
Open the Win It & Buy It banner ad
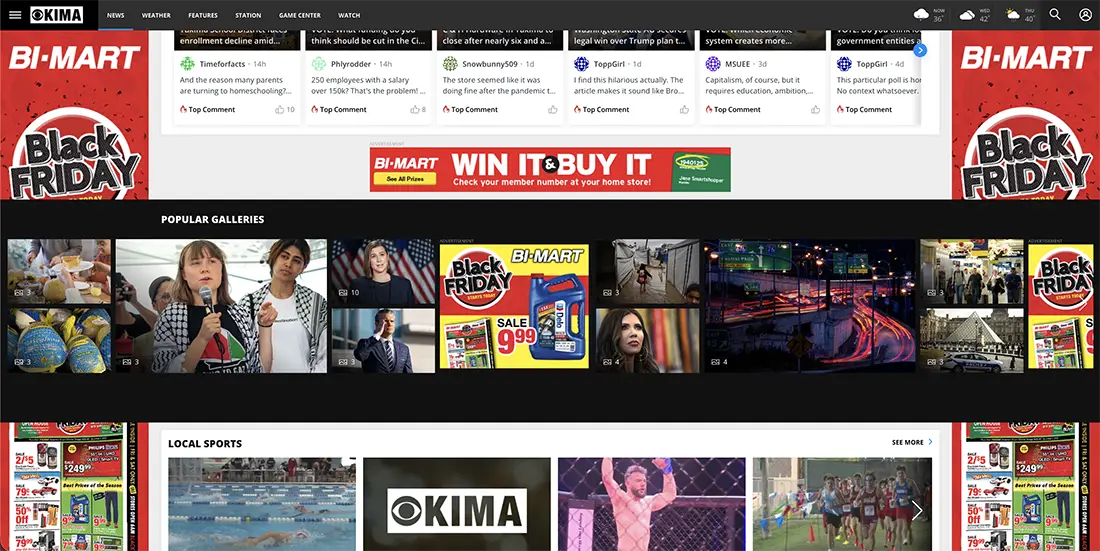point(550,169)
